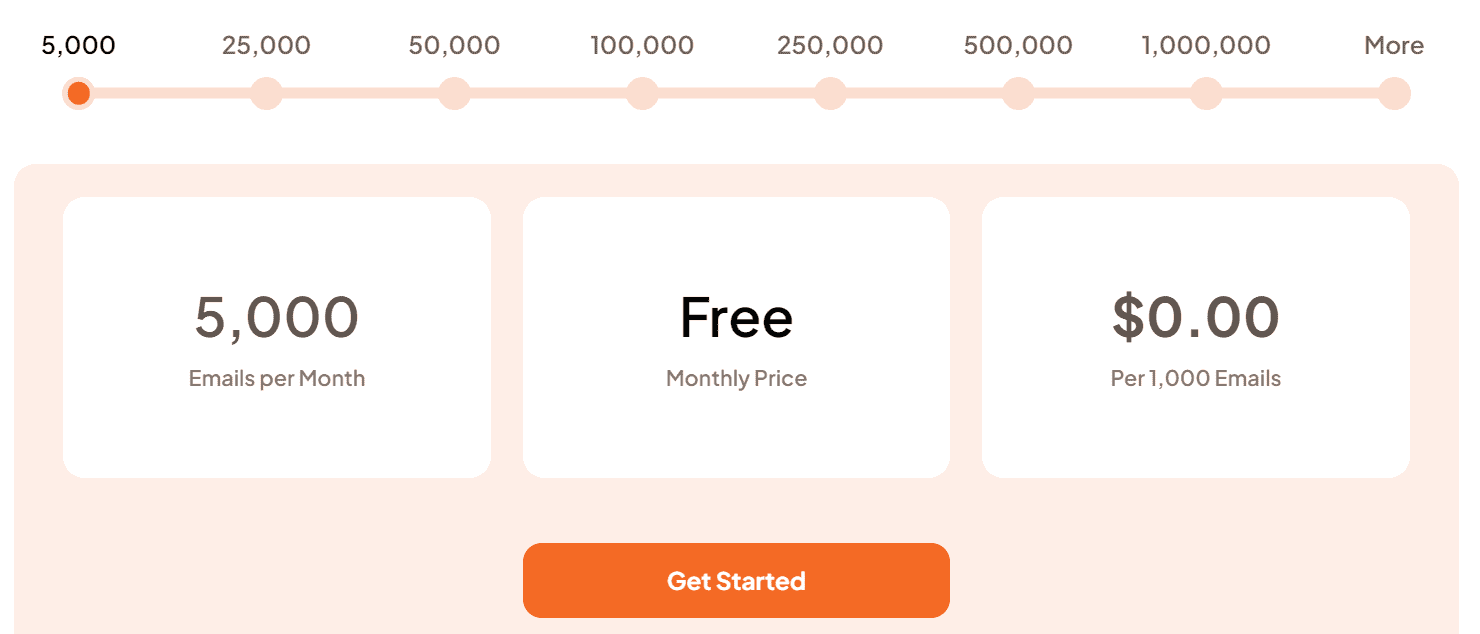Click the 5,000 label above the slider

point(78,45)
